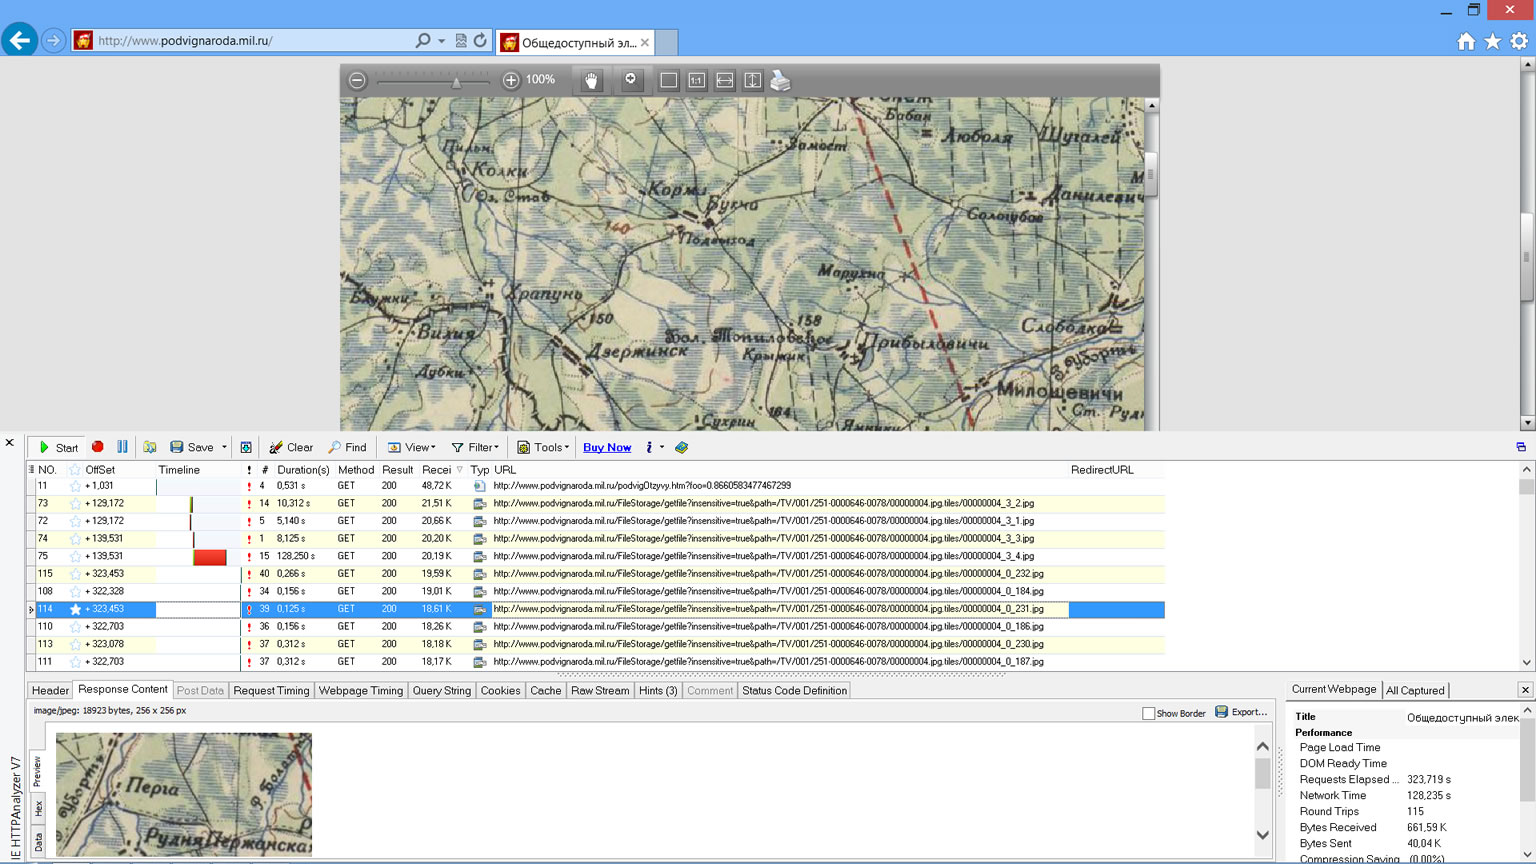Click the zoom out minus button
The height and width of the screenshot is (864, 1536).
(x=357, y=80)
